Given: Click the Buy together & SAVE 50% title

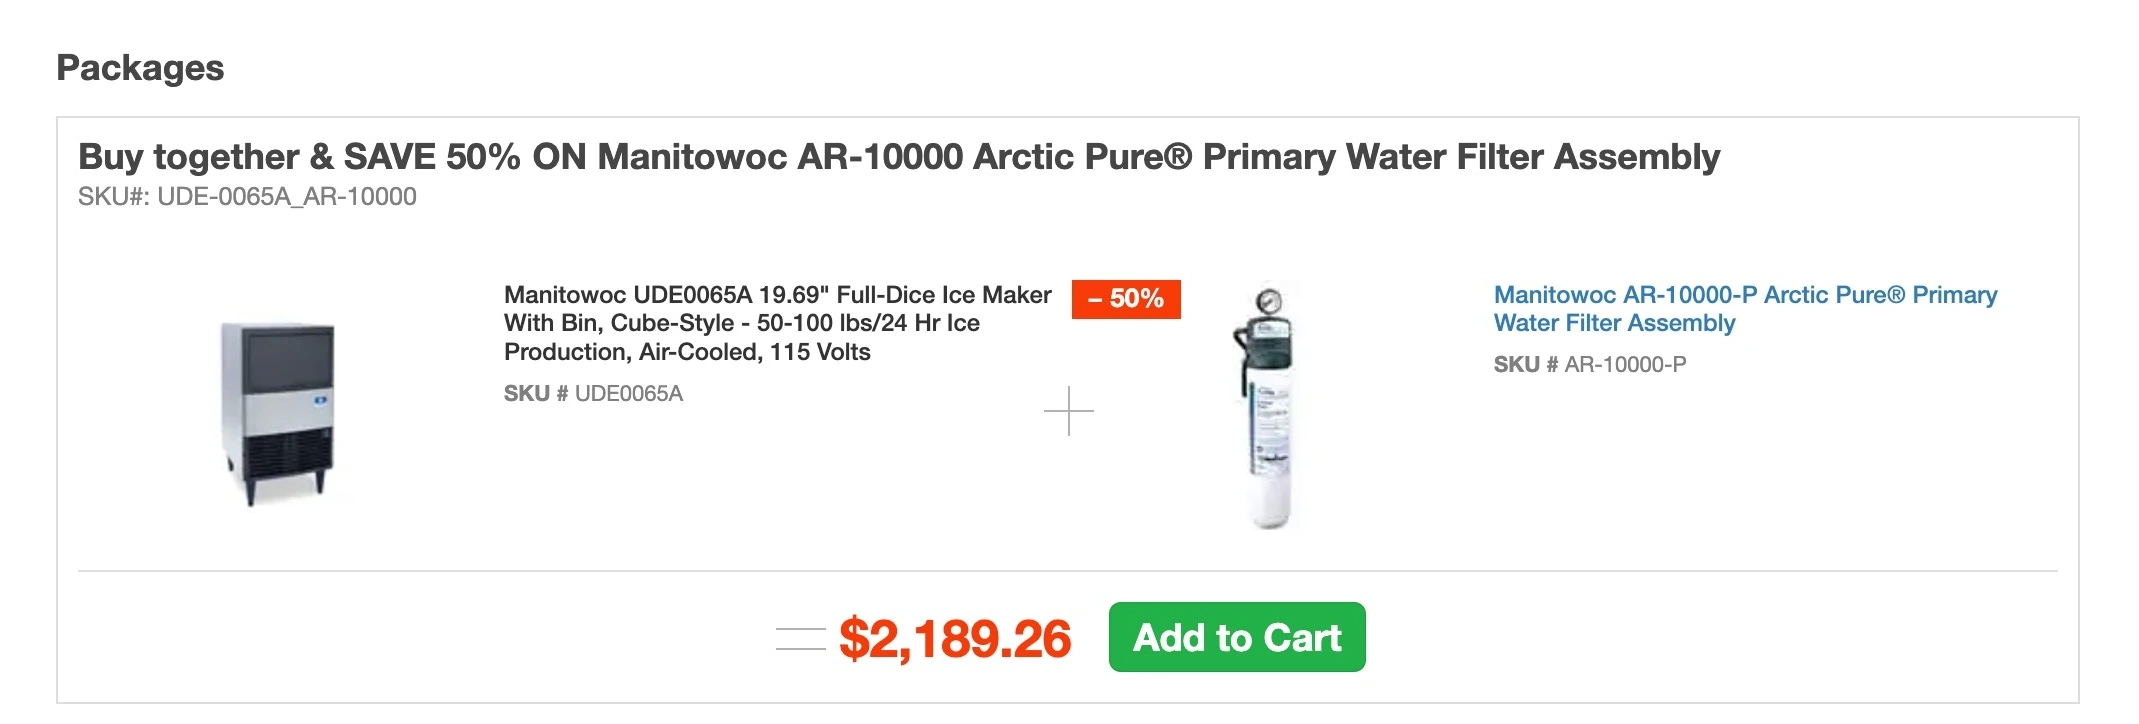Looking at the screenshot, I should (898, 157).
